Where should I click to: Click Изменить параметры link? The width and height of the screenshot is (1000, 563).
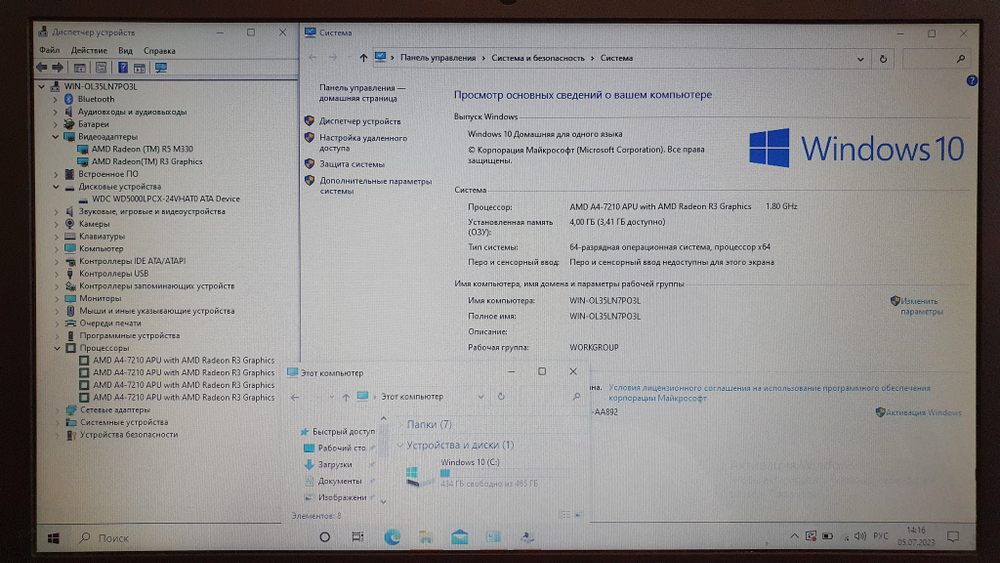tap(921, 306)
